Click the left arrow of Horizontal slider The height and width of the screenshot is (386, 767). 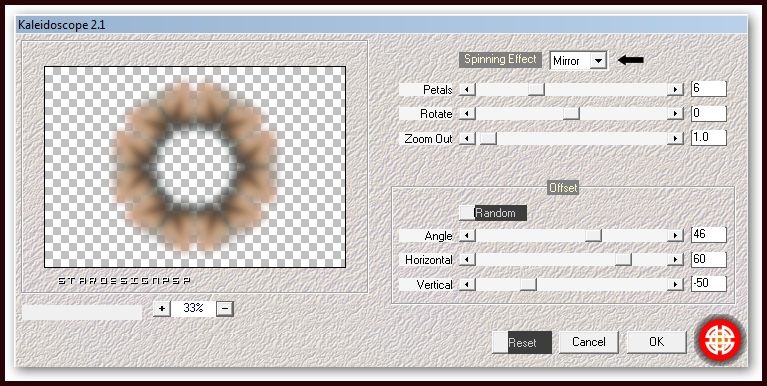coord(467,260)
